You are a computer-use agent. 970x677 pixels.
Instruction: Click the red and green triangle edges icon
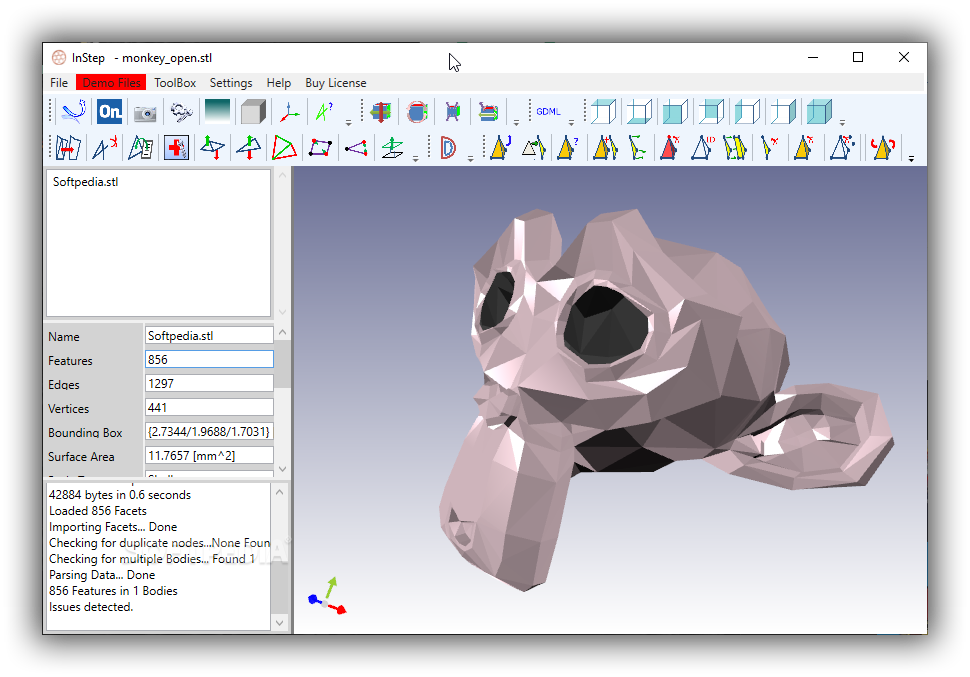tap(284, 148)
